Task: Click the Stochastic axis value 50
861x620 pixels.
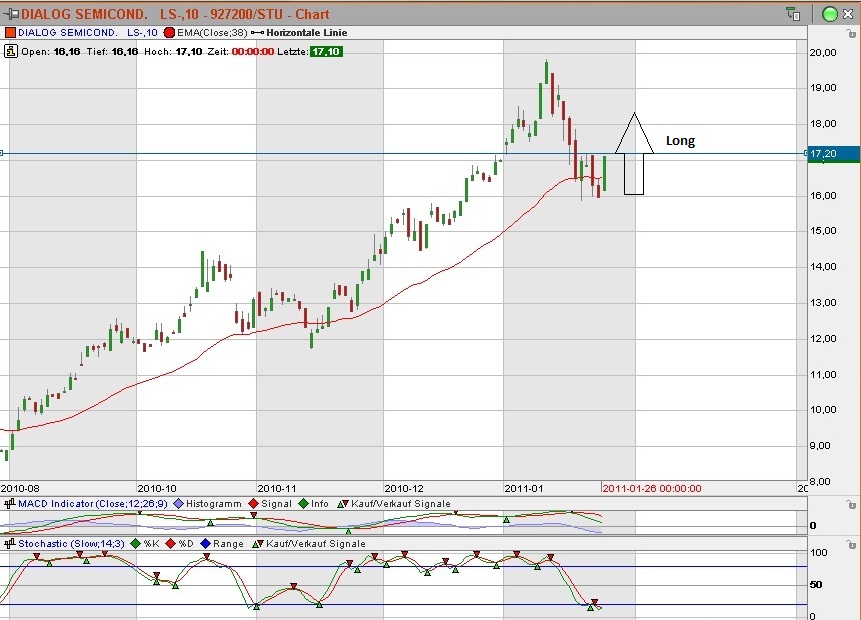Action: pyautogui.click(x=816, y=584)
